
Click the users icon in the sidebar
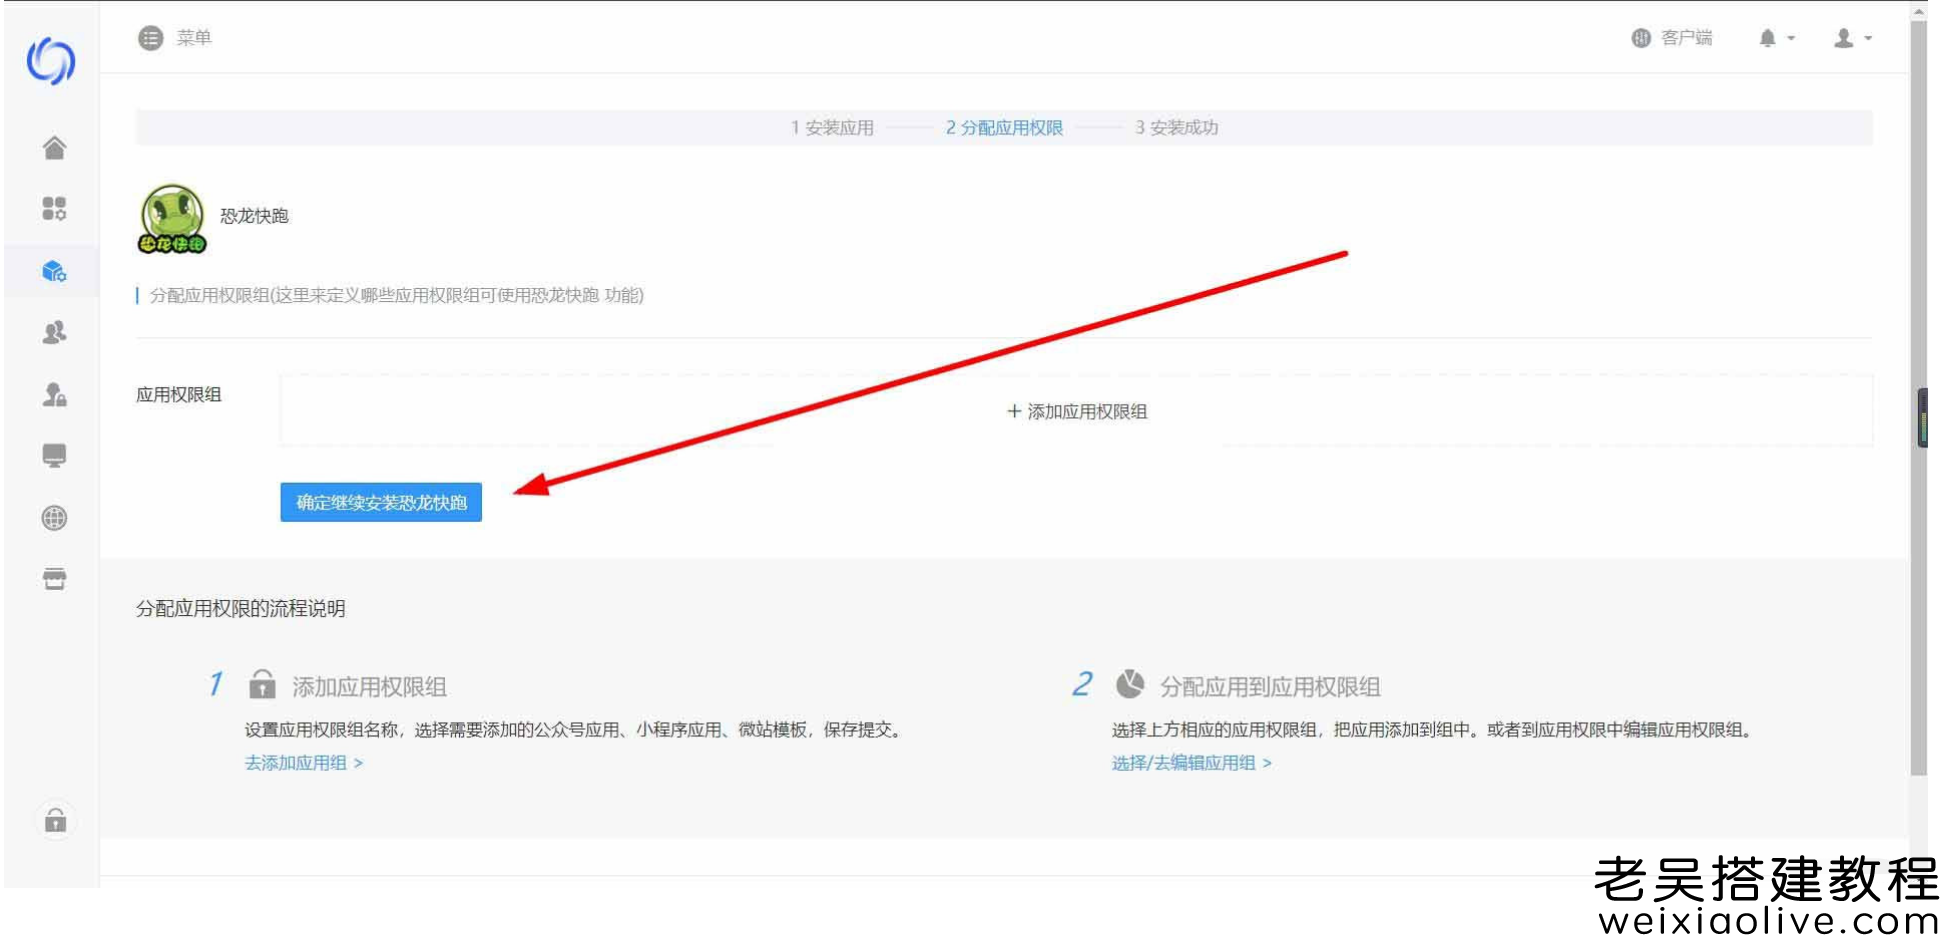[55, 333]
